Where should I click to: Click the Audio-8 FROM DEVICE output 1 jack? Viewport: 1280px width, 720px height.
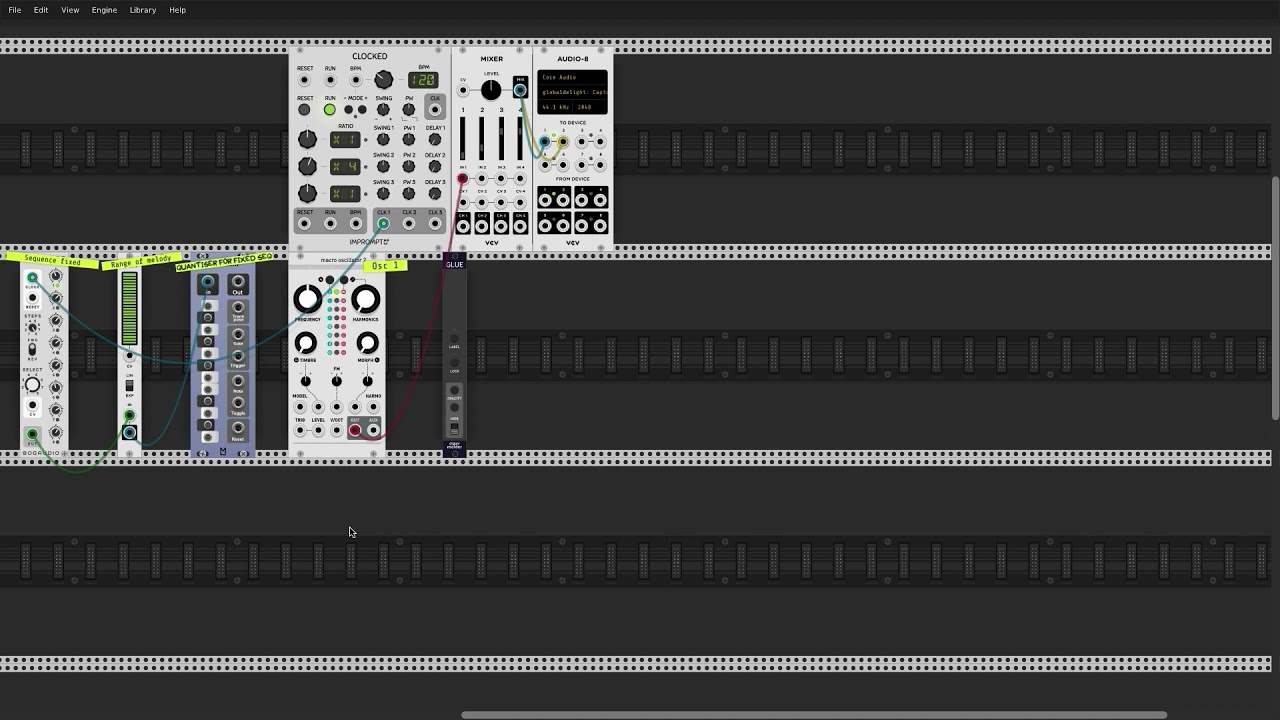point(545,199)
